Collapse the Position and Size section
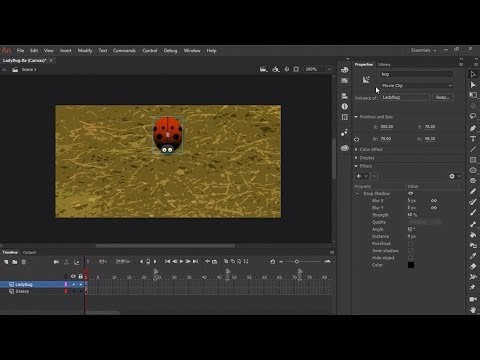The height and width of the screenshot is (360, 480). (x=356, y=117)
